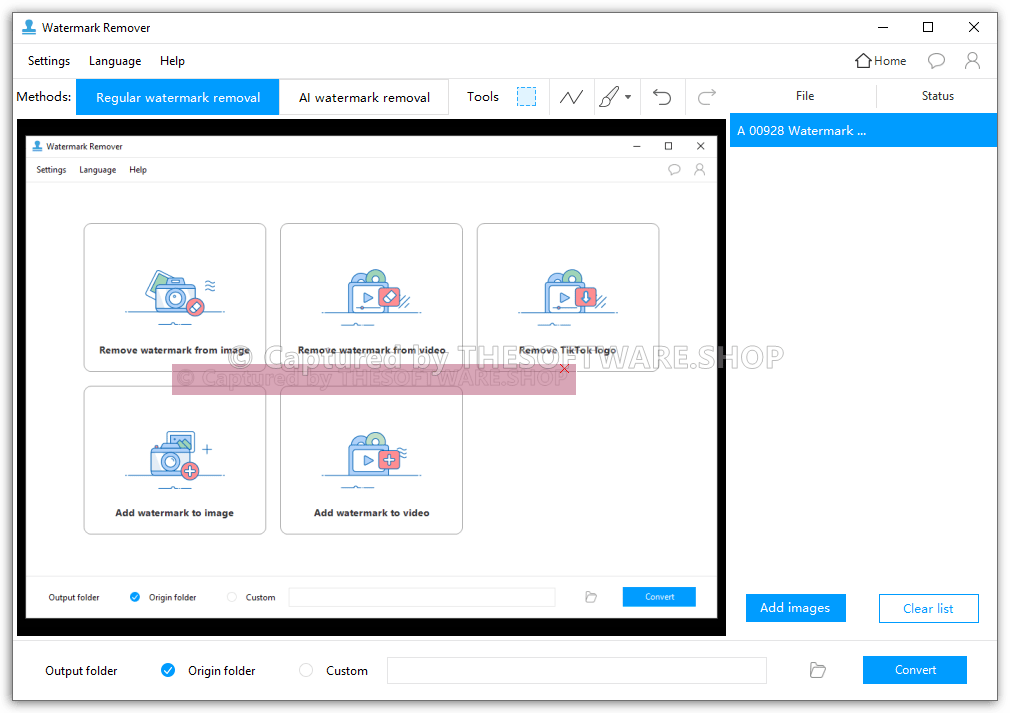The height and width of the screenshot is (713, 1010).
Task: Close the Watermark Remover window
Action: pyautogui.click(x=973, y=27)
